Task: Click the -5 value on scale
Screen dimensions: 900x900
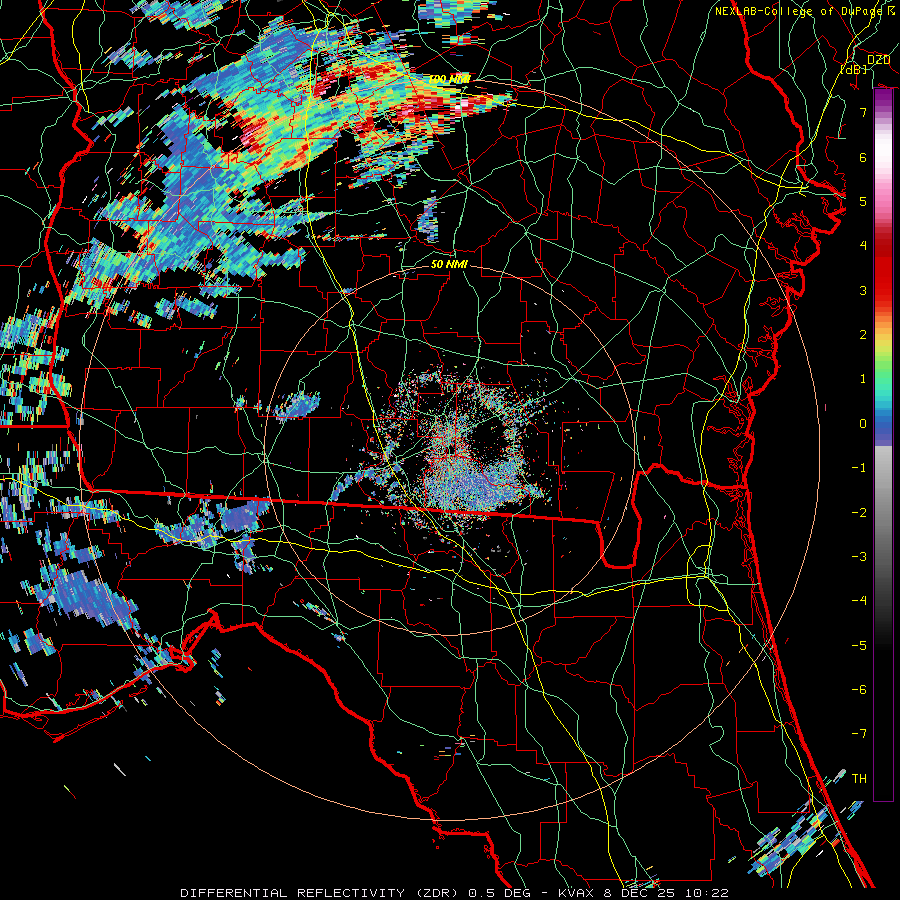Action: (x=859, y=646)
